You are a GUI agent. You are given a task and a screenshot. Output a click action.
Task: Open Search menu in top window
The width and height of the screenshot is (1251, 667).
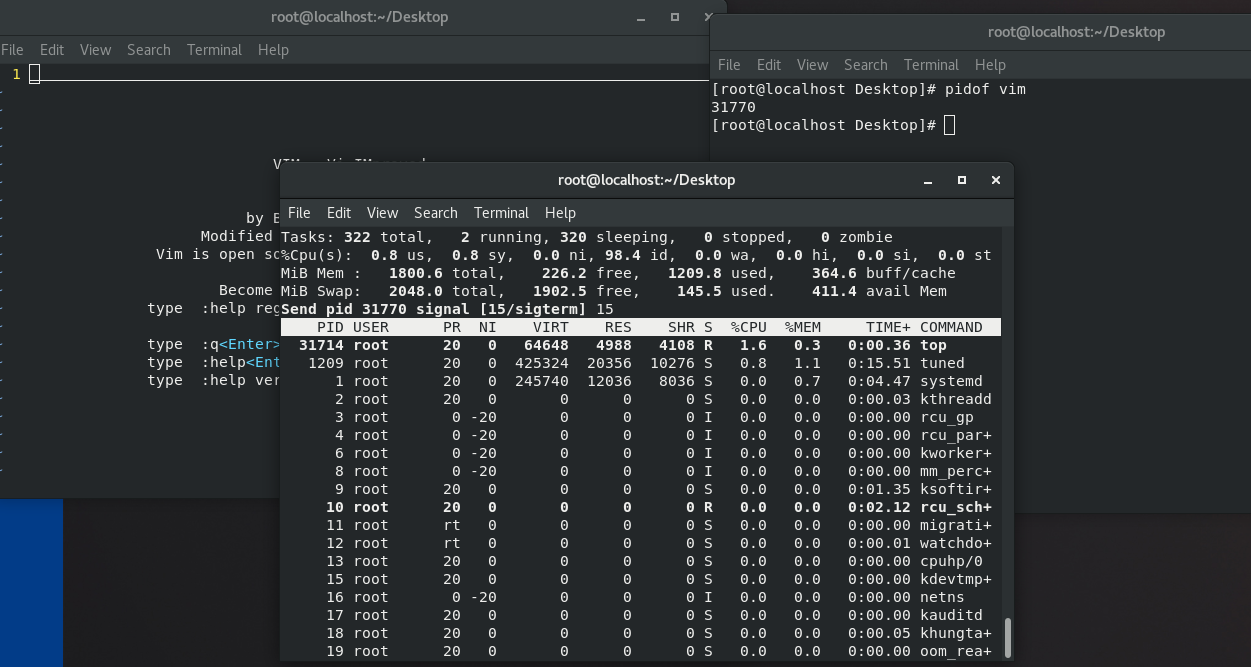coord(436,213)
